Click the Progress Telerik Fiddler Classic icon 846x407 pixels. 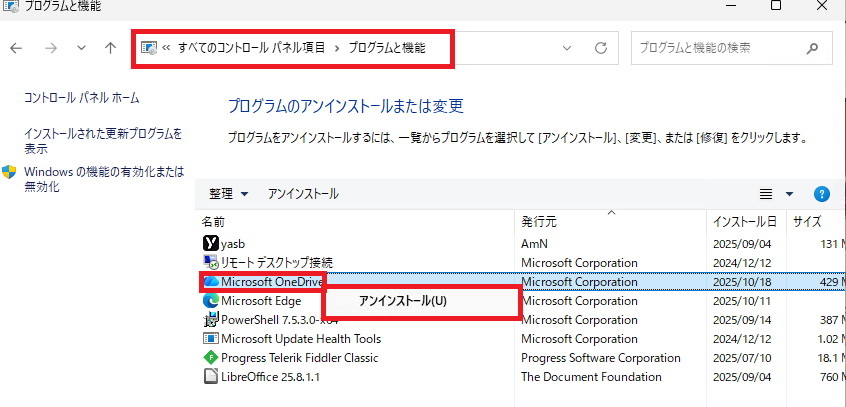coord(210,358)
